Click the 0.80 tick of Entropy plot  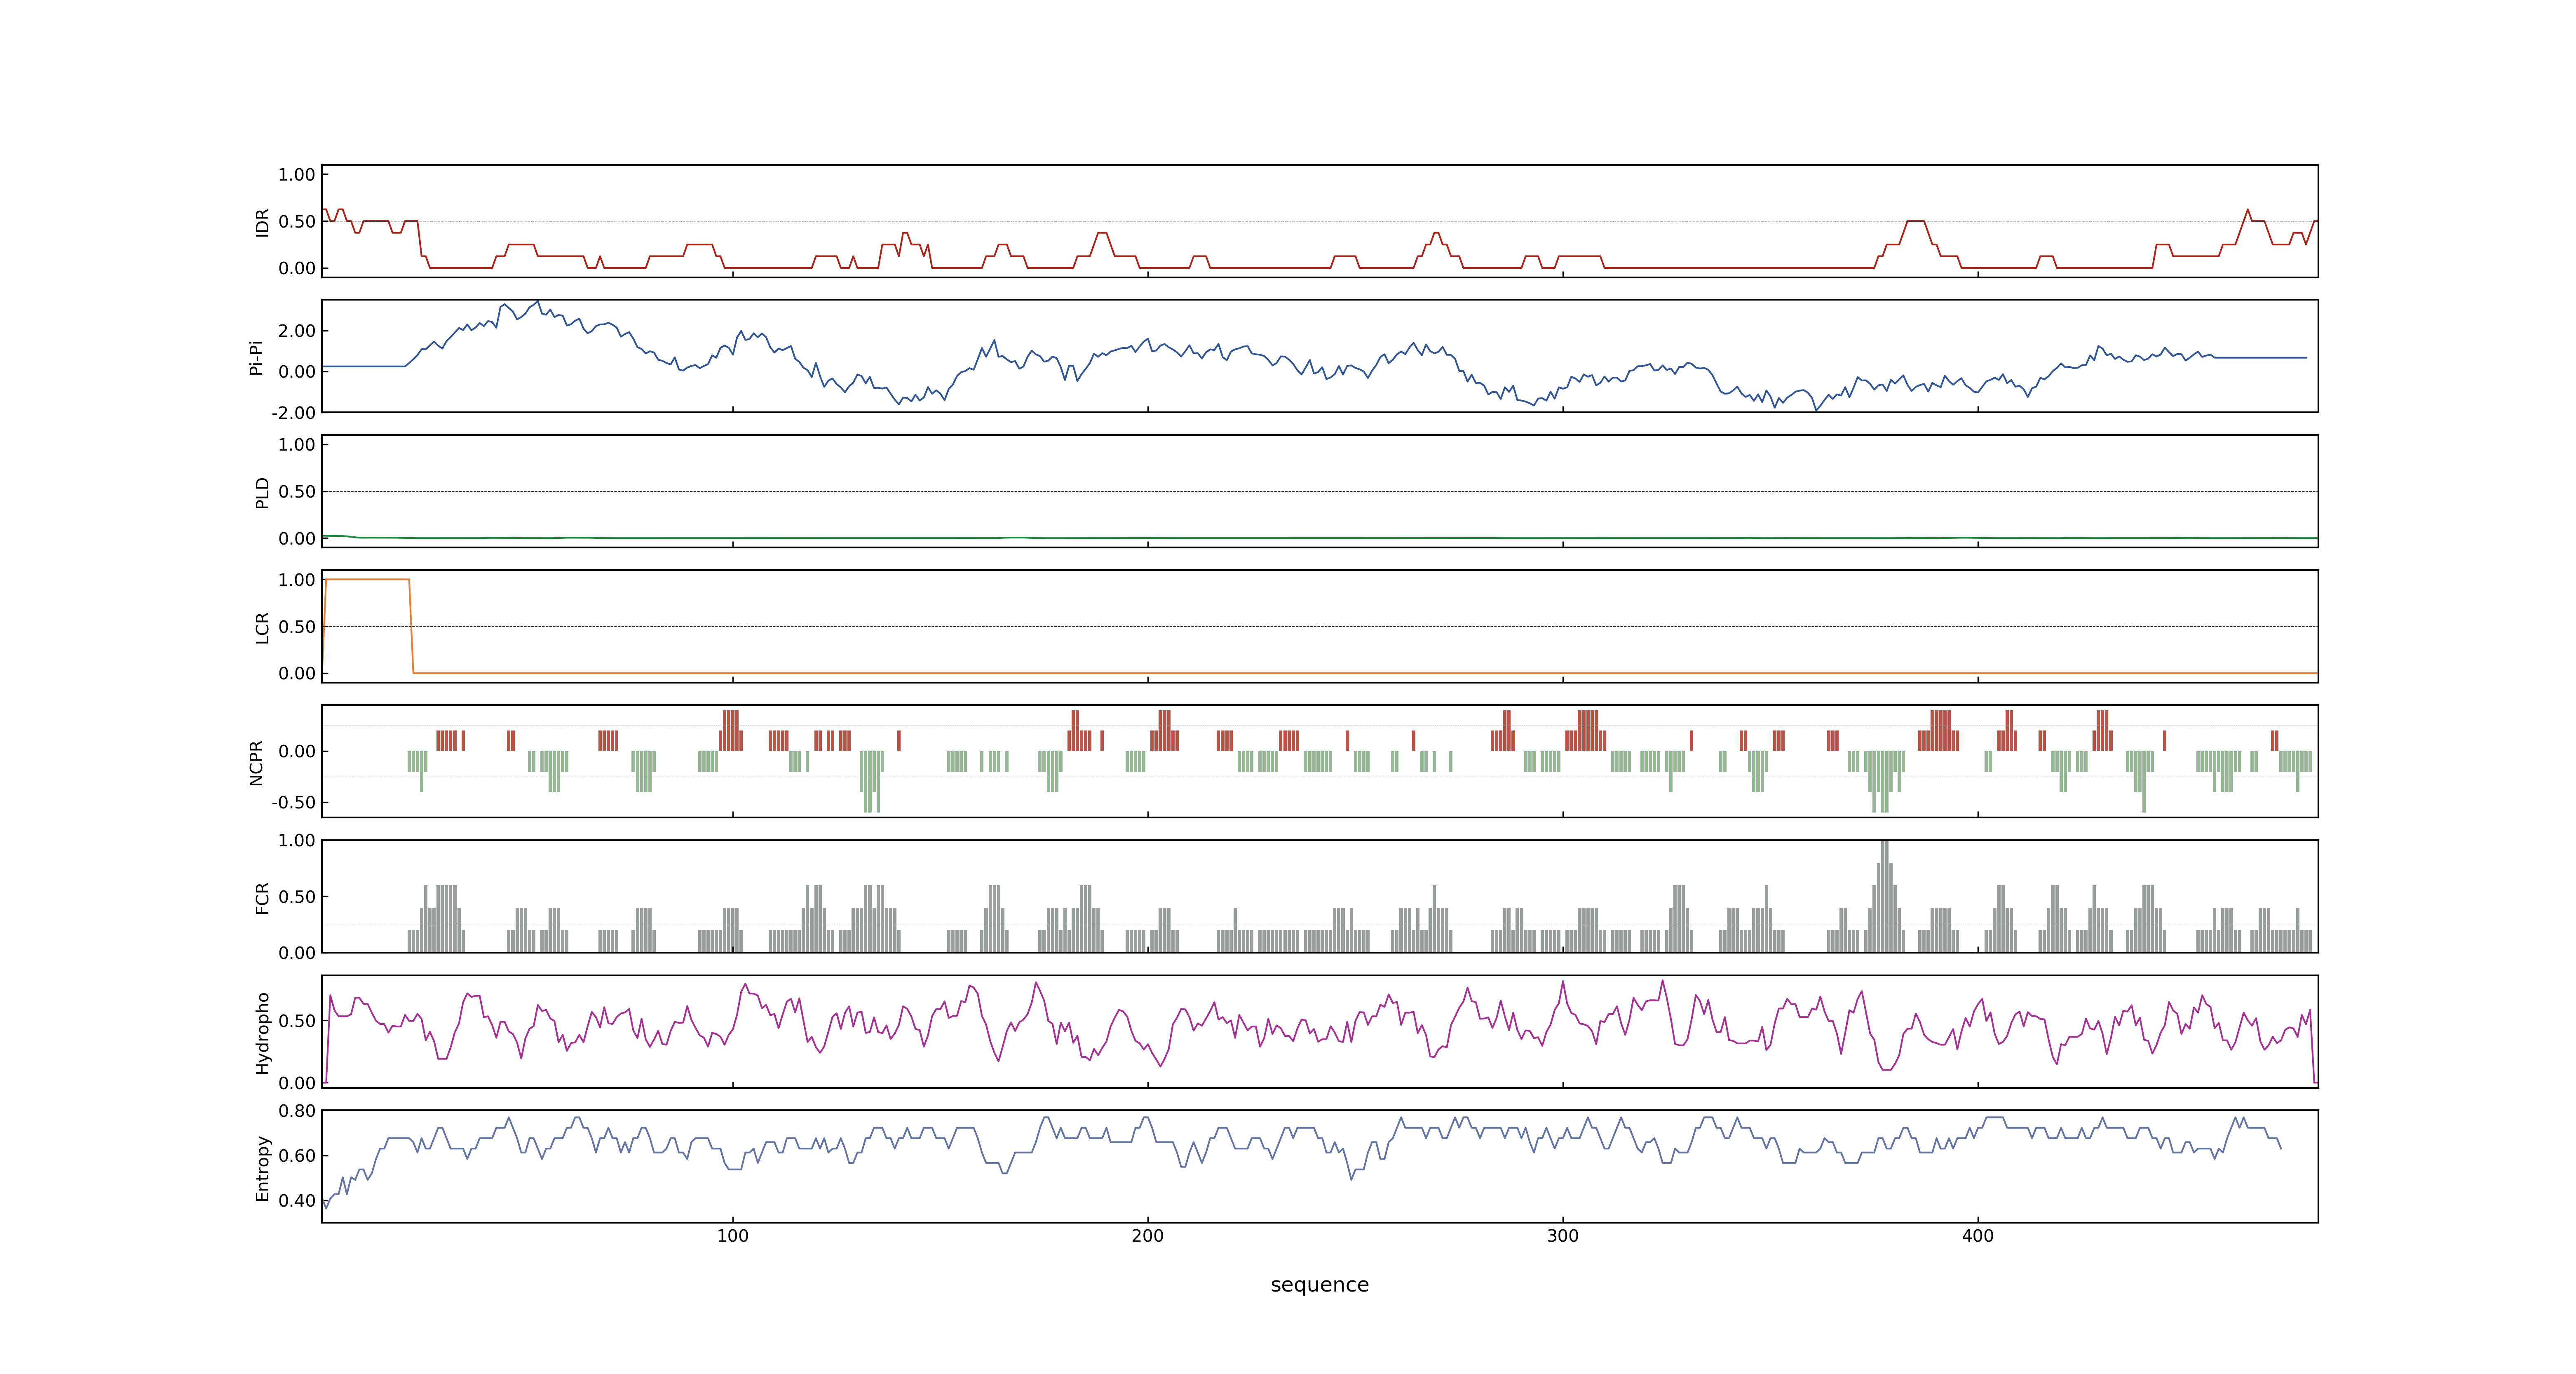[x=297, y=1110]
